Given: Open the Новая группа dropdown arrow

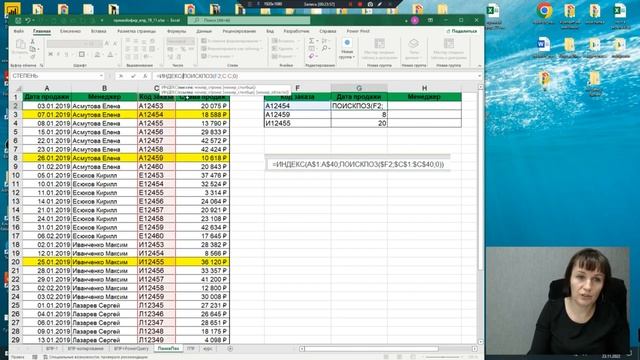Looking at the screenshot, I should [x=353, y=57].
